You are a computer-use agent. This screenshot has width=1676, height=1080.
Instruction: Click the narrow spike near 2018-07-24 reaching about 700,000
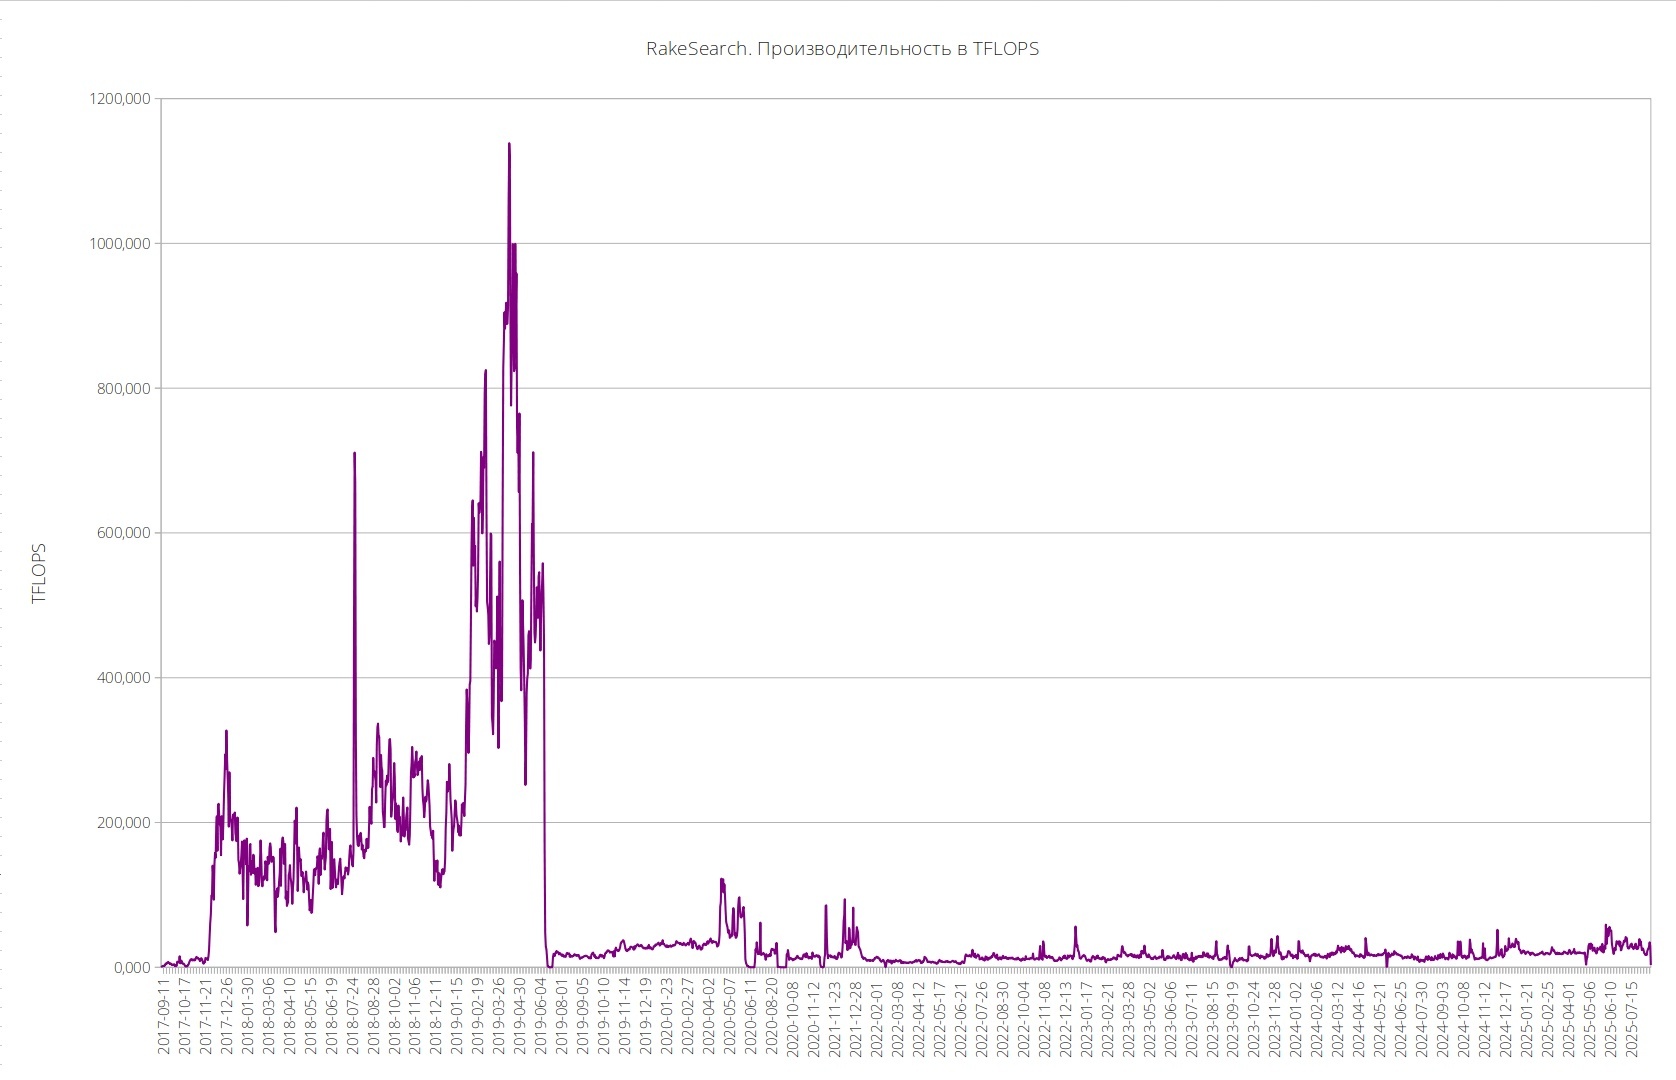[x=354, y=455]
